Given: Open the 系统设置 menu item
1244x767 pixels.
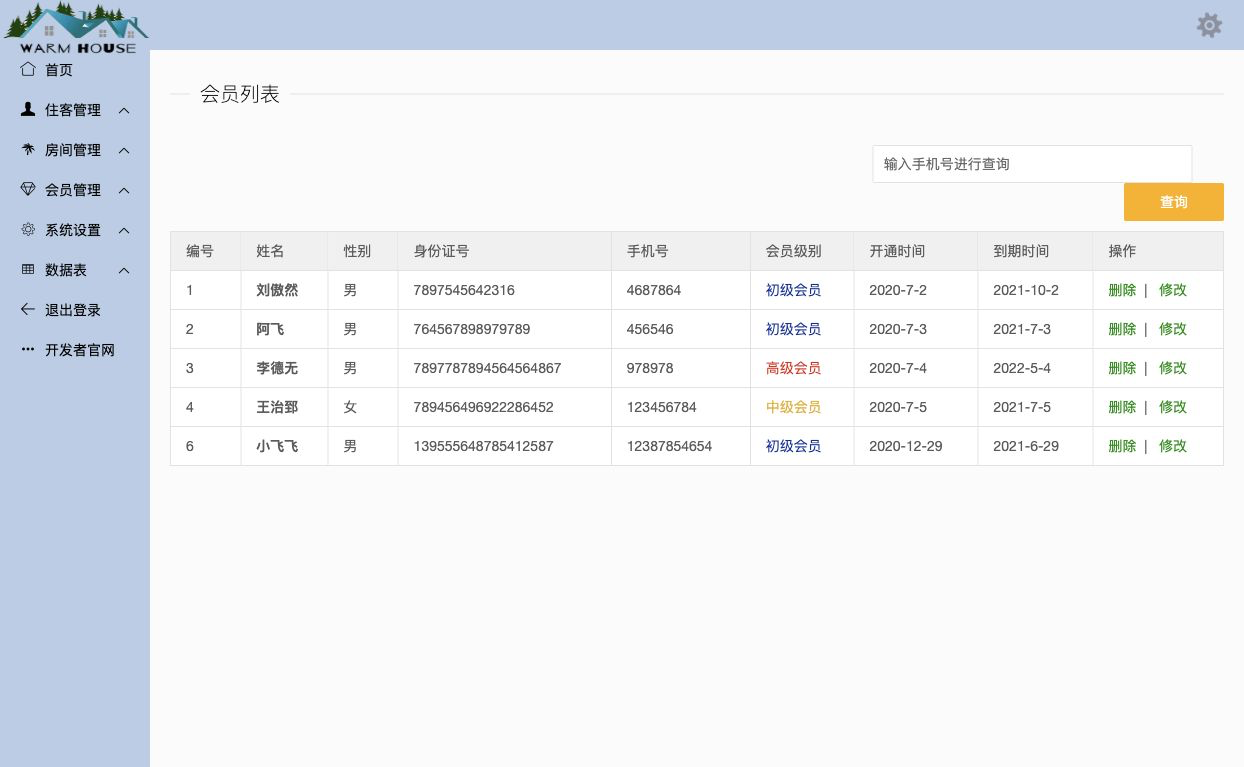Looking at the screenshot, I should pos(75,230).
